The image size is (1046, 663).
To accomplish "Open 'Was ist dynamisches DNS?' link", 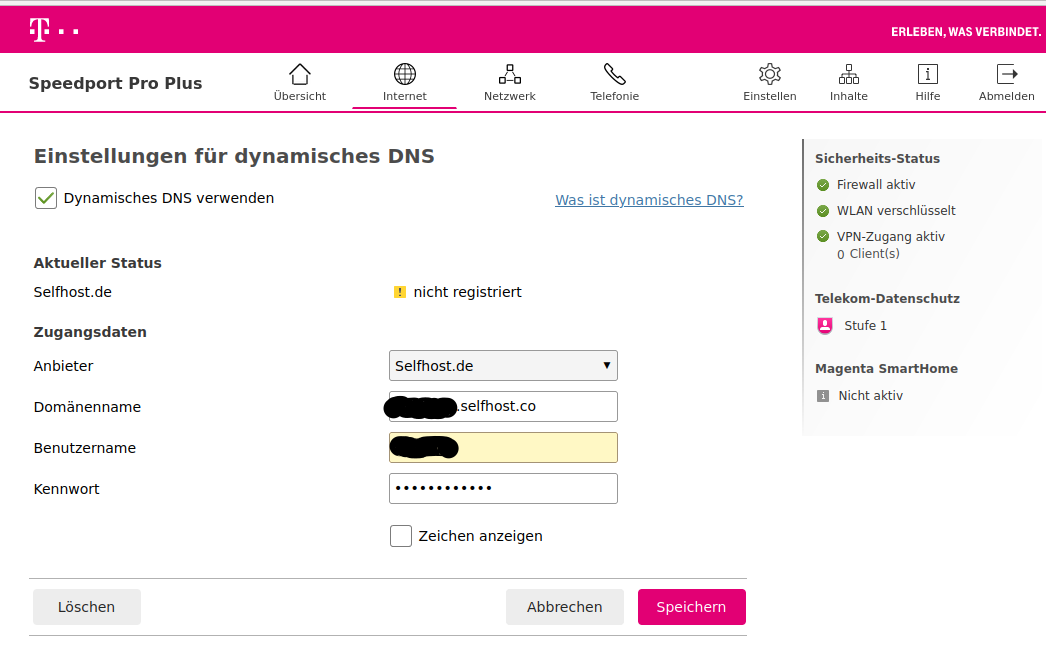I will point(649,200).
